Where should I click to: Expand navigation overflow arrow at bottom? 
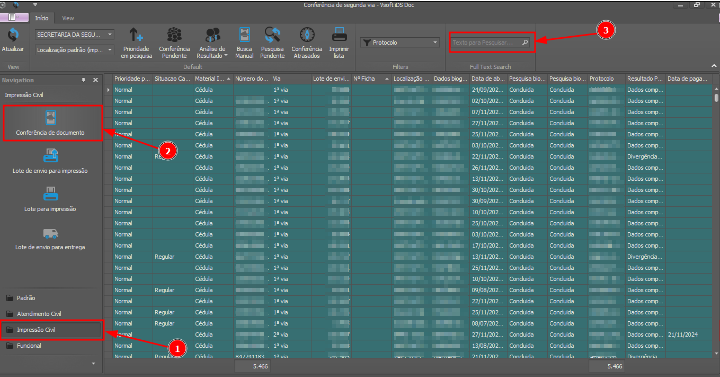point(94,364)
